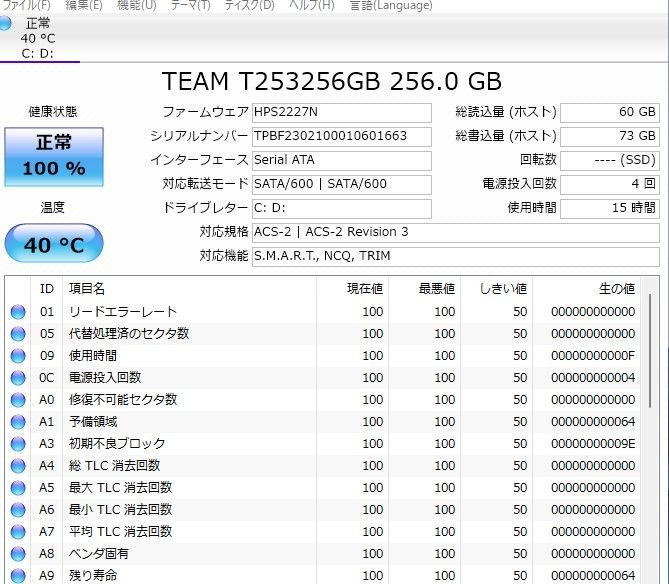Click the status orb for row 01 リードエラーレート
Image resolution: width=669 pixels, height=584 pixels.
[18, 312]
